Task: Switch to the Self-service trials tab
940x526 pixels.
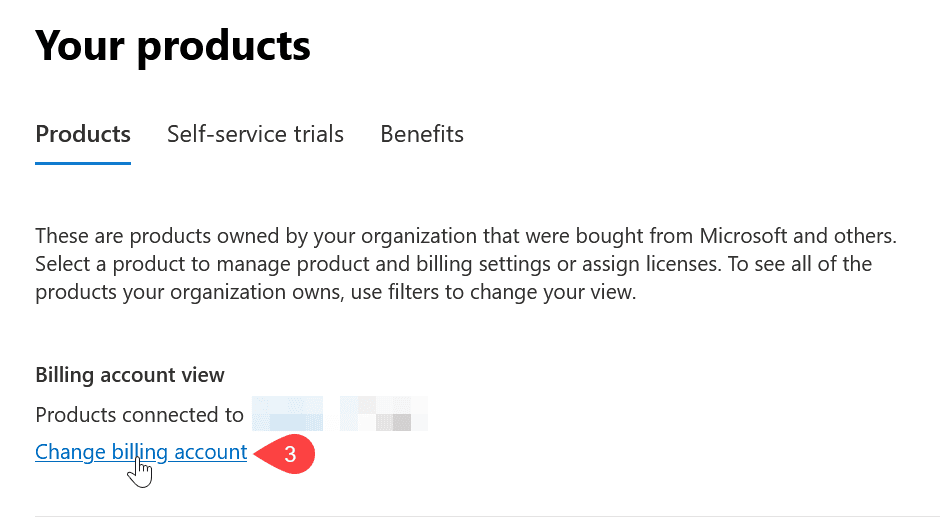Action: (255, 134)
